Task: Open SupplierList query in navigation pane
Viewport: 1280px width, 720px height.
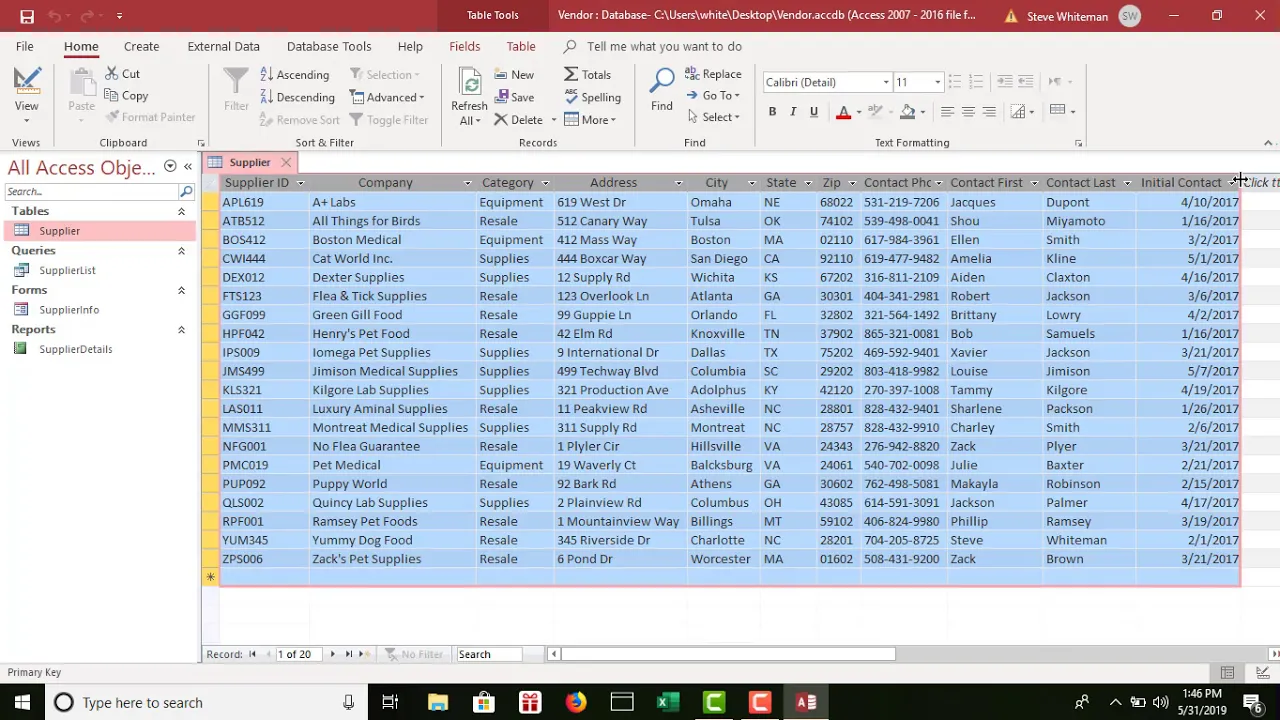Action: coord(67,270)
